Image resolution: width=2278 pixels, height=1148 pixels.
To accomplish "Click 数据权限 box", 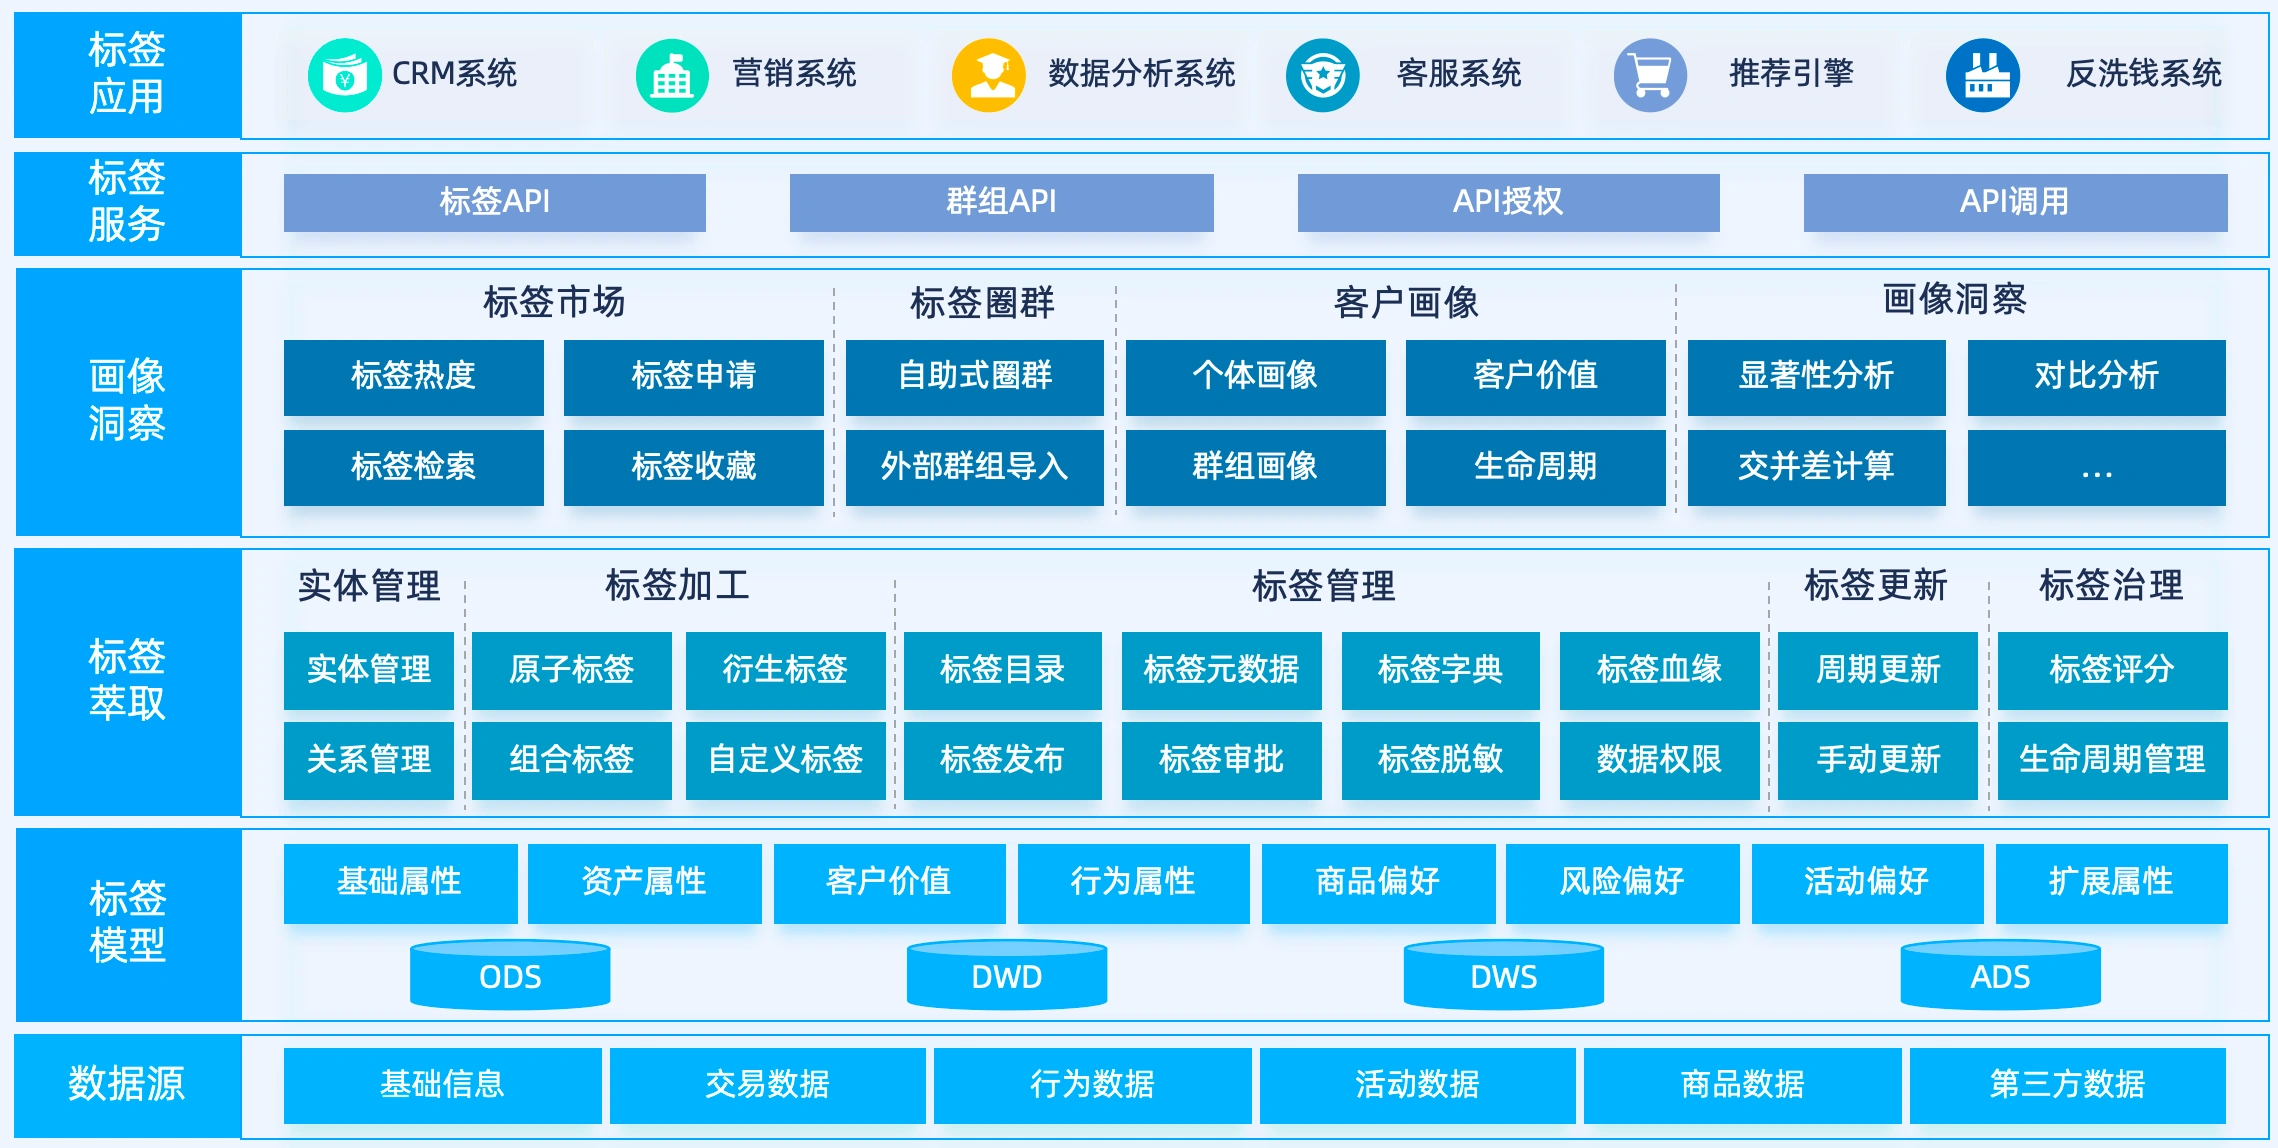I will point(1660,760).
